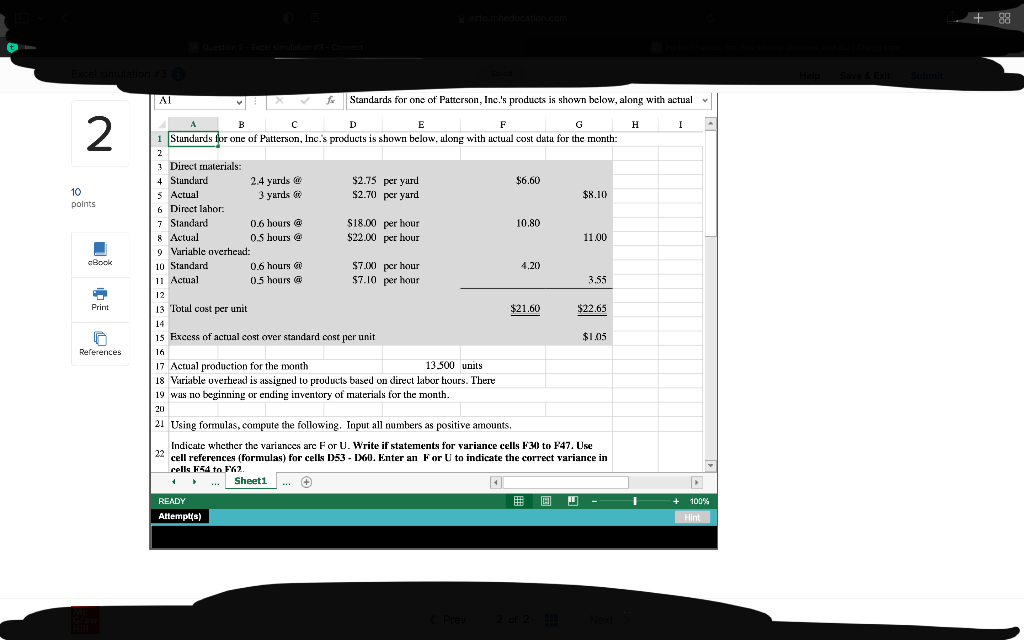Open Page Break Preview from status bar
The width and height of the screenshot is (1024, 640).
[571, 500]
